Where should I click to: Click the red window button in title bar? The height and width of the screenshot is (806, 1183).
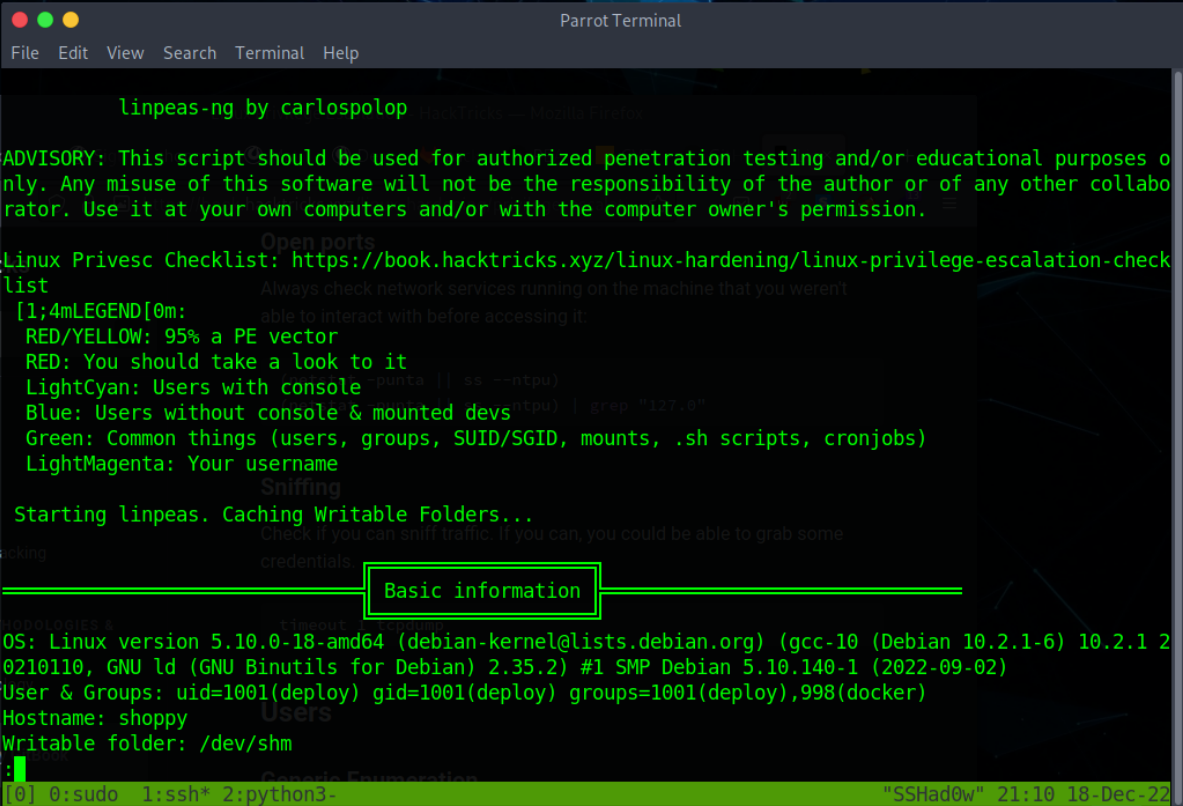pos(19,20)
